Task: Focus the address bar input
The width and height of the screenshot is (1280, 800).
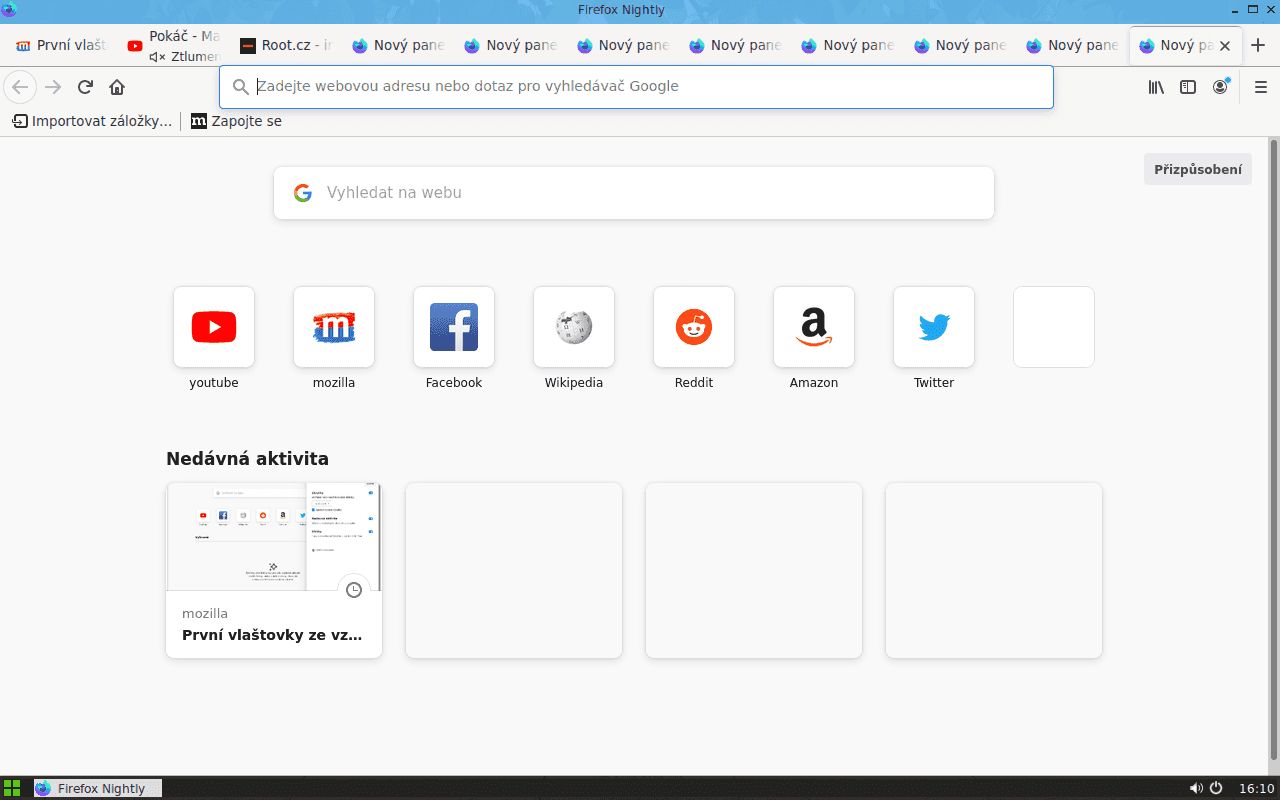Action: 636,87
